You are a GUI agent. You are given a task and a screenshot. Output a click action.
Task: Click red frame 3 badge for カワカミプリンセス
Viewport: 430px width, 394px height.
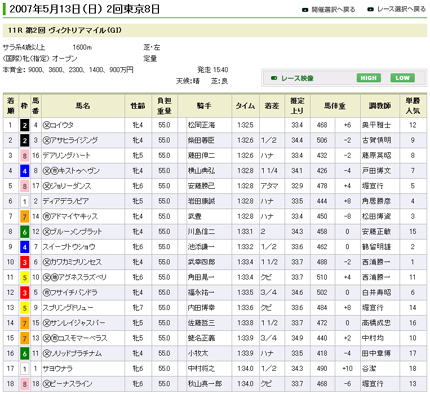coord(24,262)
